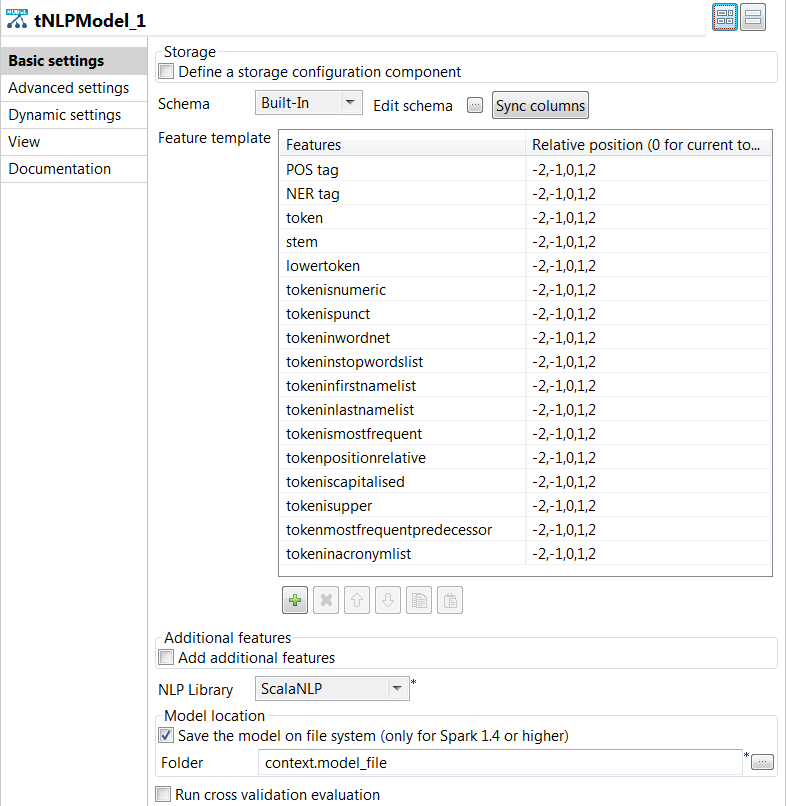Enable Run cross validation evaluation
Screen dimensions: 786x806
pyautogui.click(x=163, y=794)
